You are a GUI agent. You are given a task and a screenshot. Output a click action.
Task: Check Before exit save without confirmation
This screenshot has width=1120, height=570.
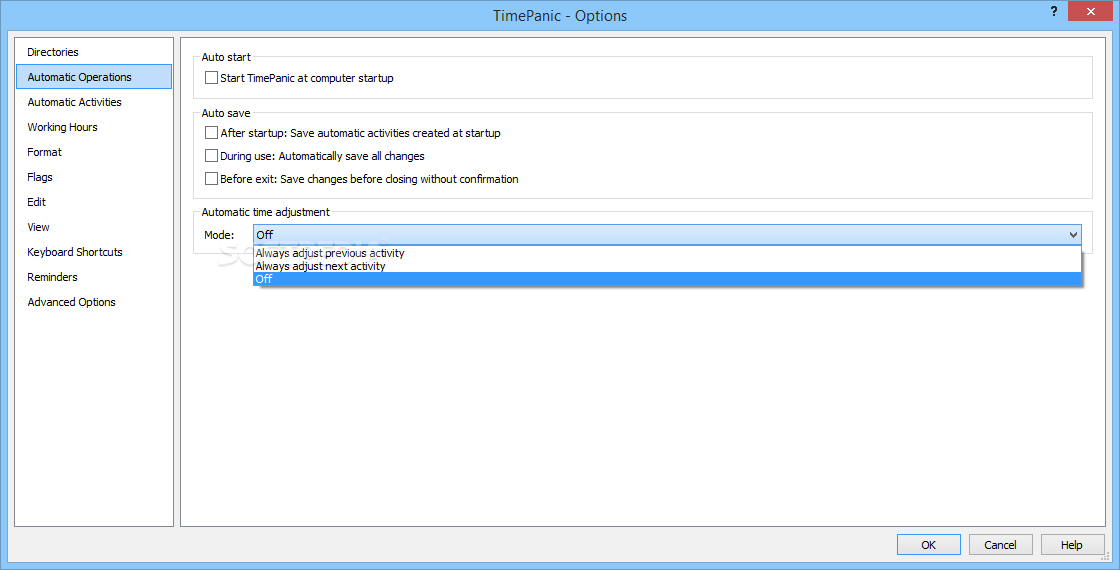(x=211, y=179)
